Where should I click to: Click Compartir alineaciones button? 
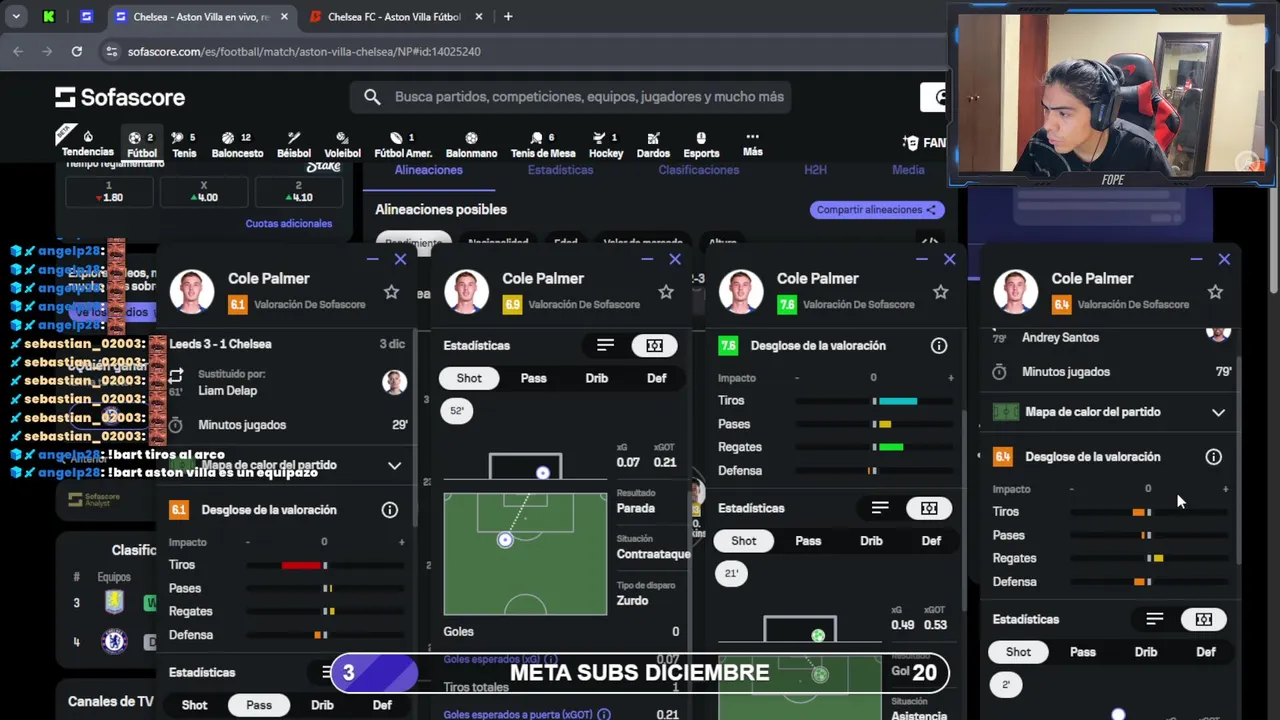pyautogui.click(x=876, y=210)
